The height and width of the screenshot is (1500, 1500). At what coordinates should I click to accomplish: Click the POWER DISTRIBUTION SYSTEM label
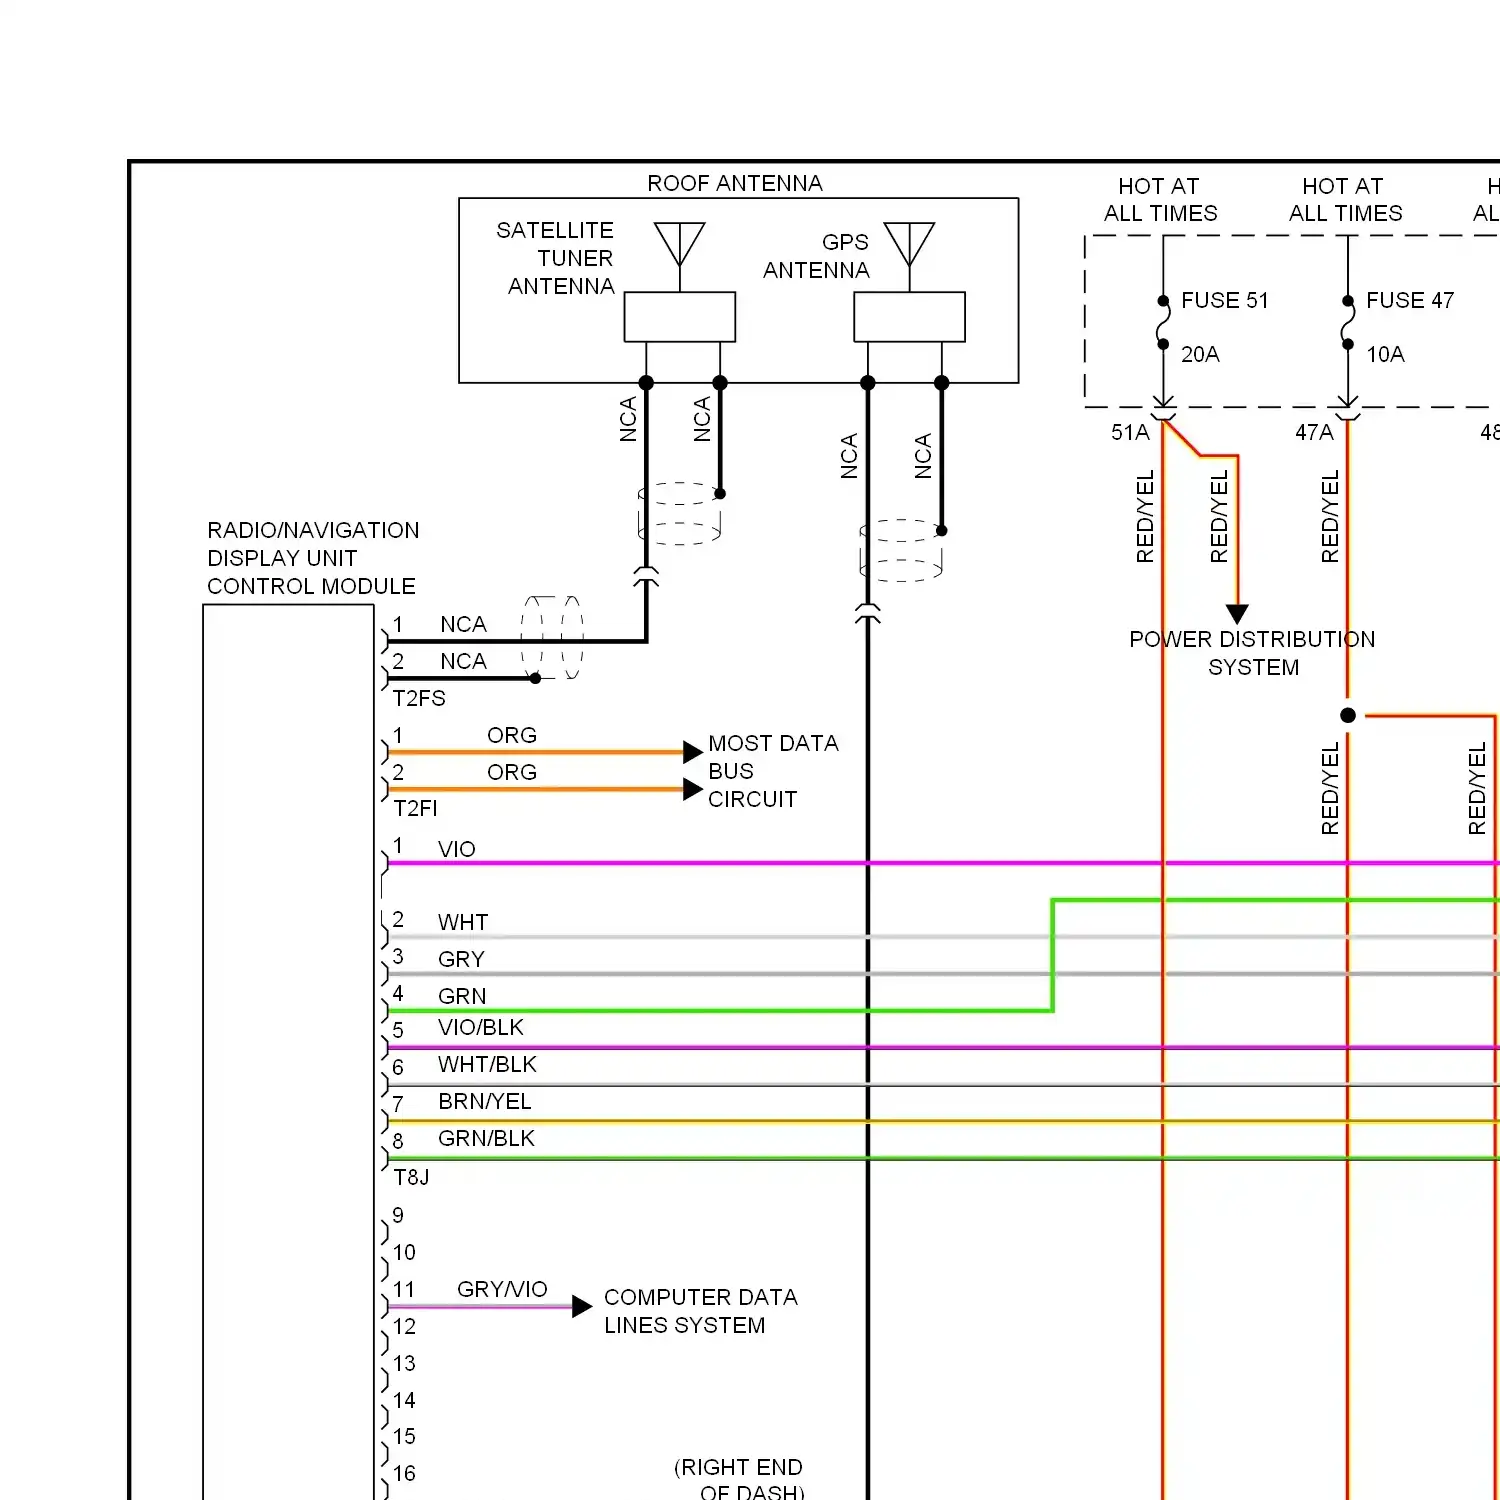pyautogui.click(x=1252, y=653)
